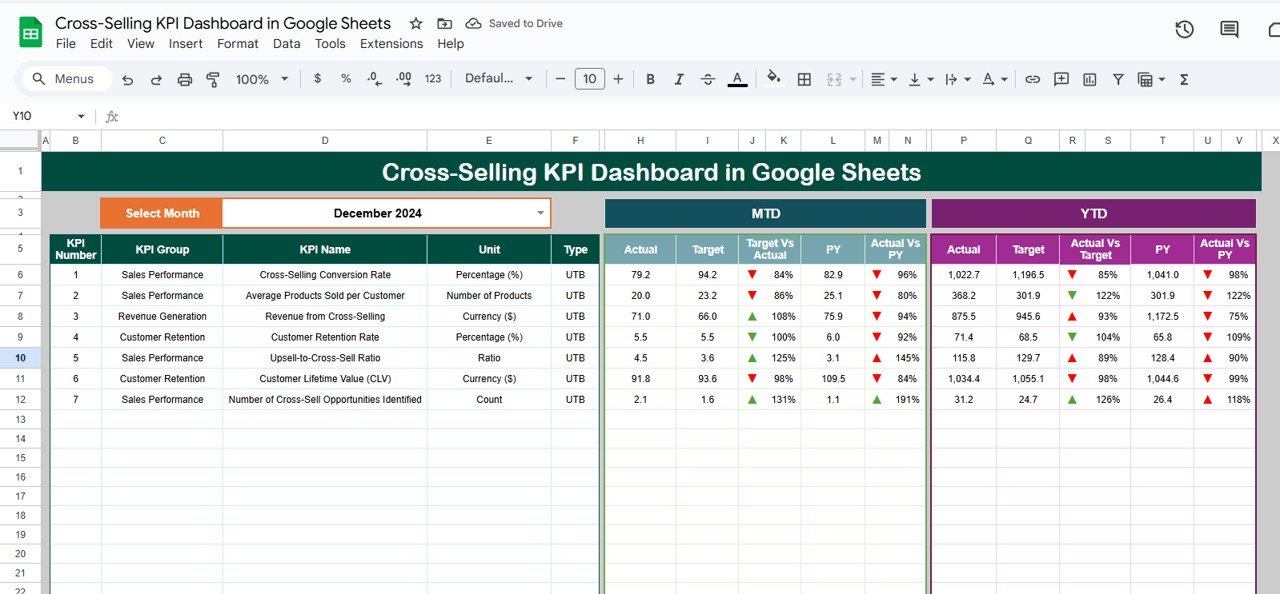Open the Insert link icon
The image size is (1280, 594).
[x=1032, y=79]
